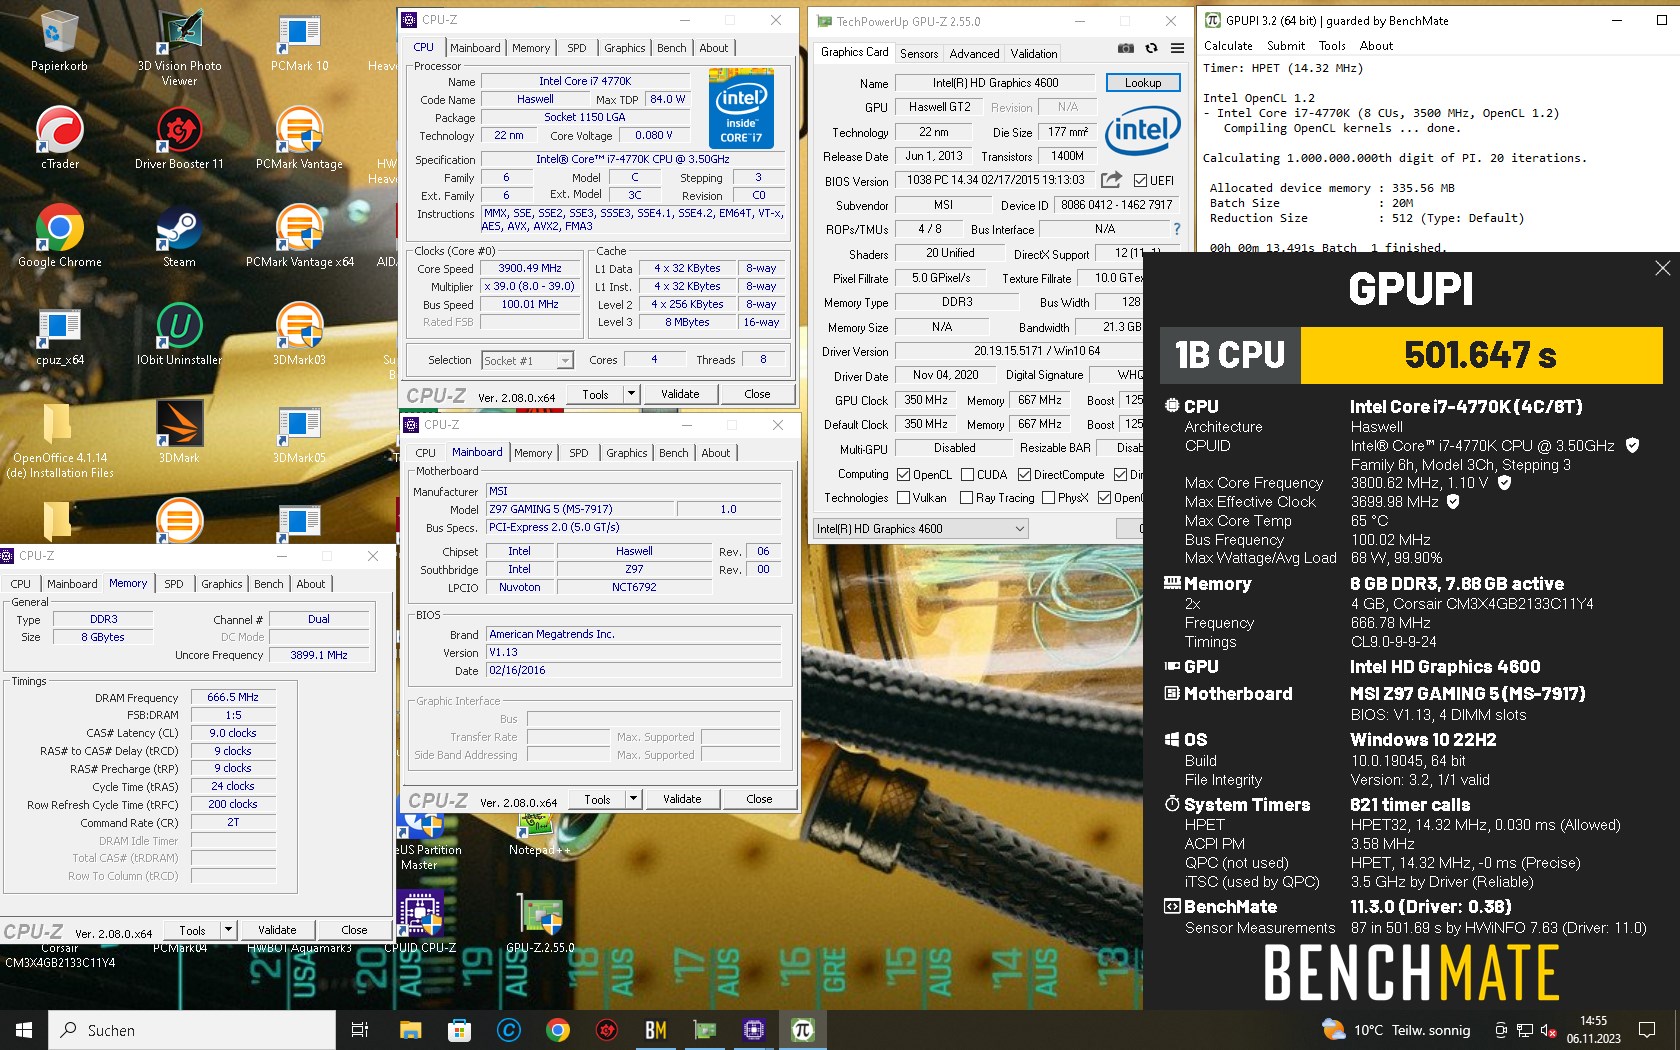
Task: Open the Intel HD Graphics 4600 GPU selector
Action: 921,529
